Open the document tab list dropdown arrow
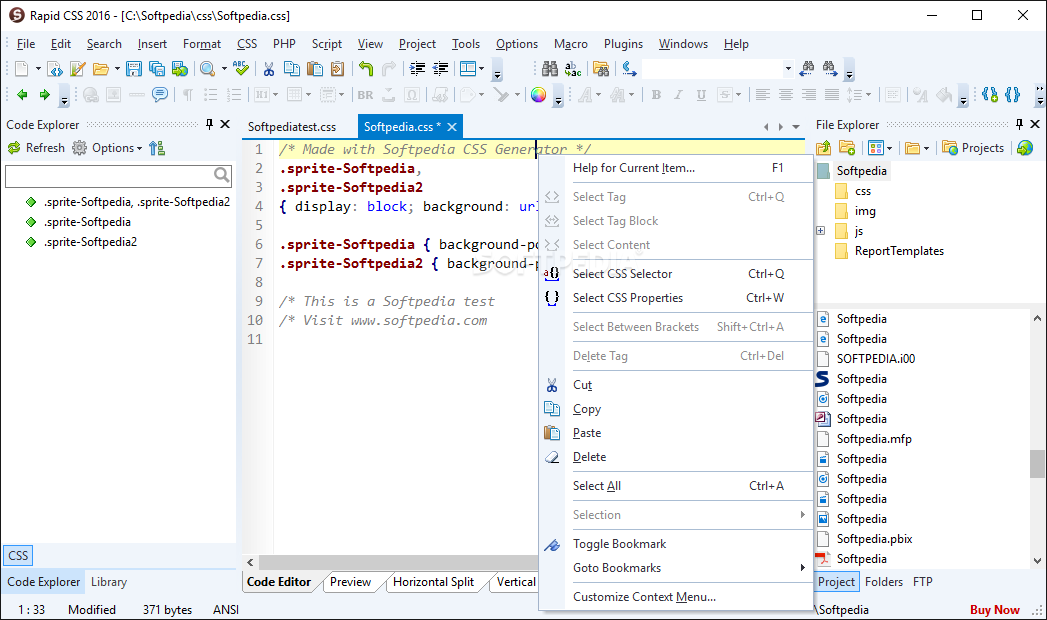 point(796,127)
